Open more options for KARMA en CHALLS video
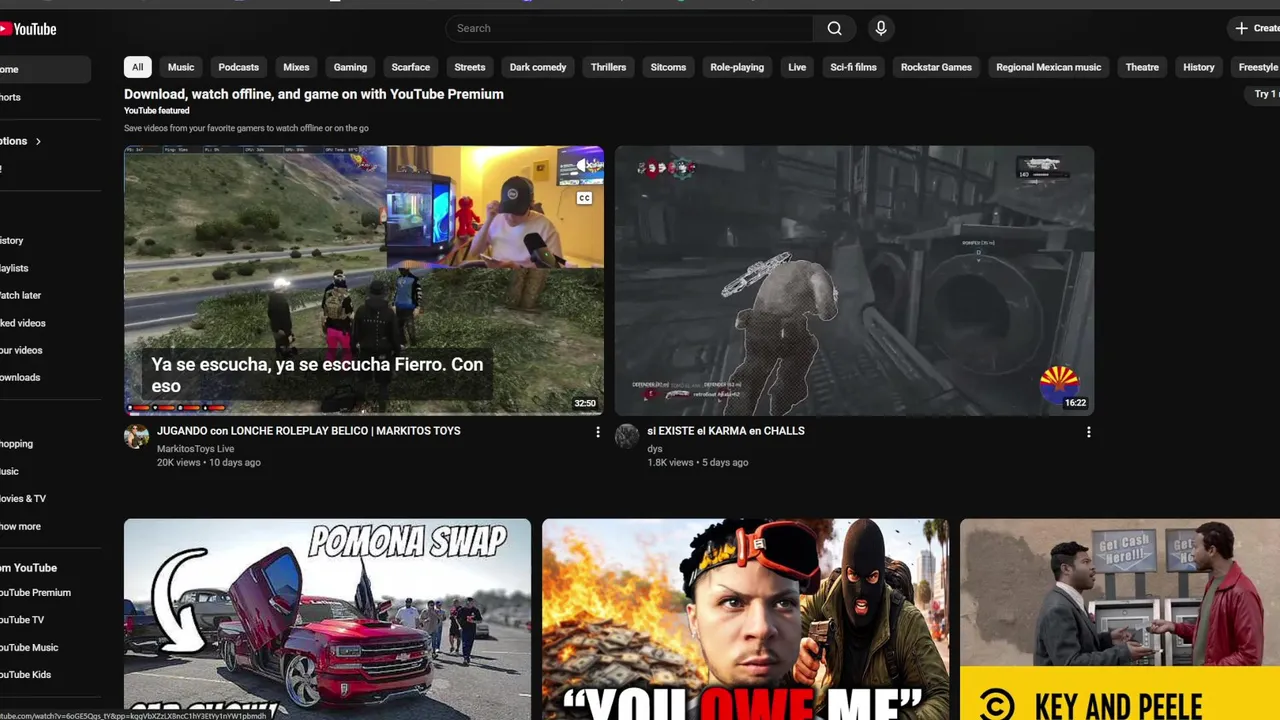The width and height of the screenshot is (1280, 720). [x=1088, y=432]
